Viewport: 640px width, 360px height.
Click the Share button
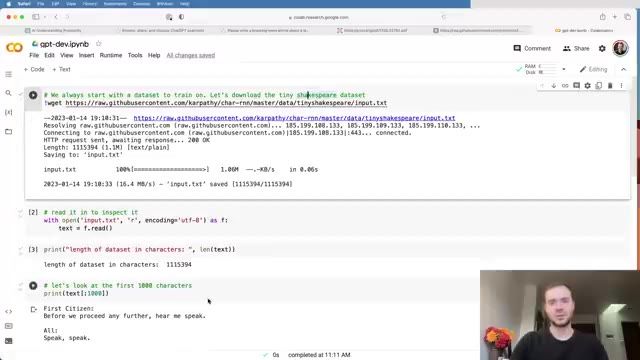[576, 48]
